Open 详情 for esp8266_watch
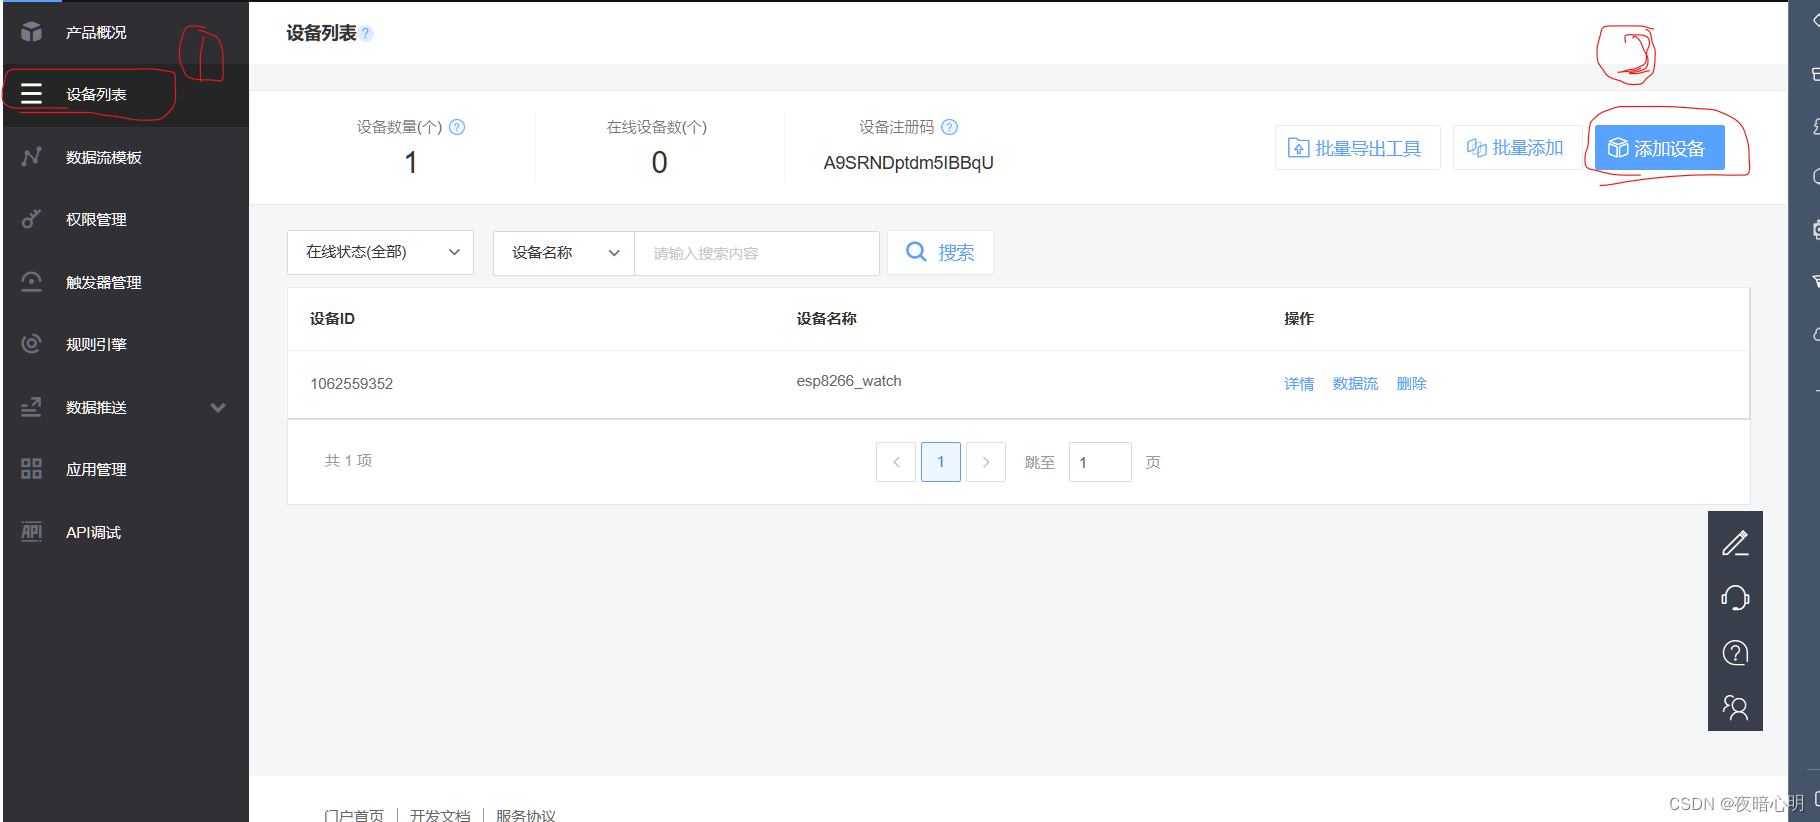This screenshot has width=1820, height=822. (1299, 384)
